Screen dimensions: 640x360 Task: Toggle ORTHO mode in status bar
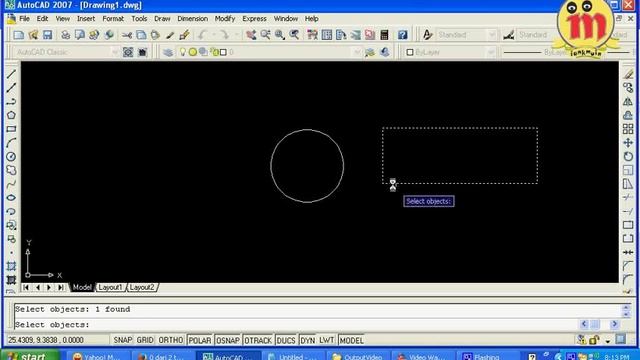tap(171, 340)
